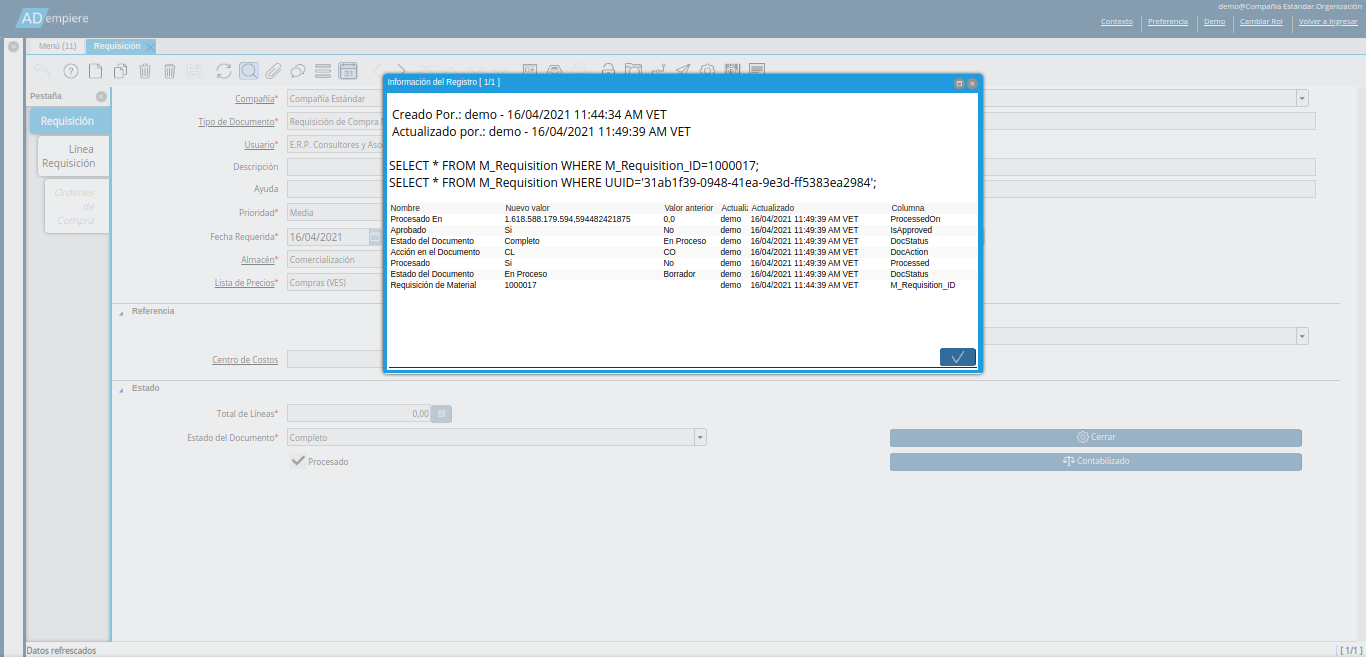Toggle the grid view list icon
Viewport: 1366px width, 657px height.
point(323,71)
